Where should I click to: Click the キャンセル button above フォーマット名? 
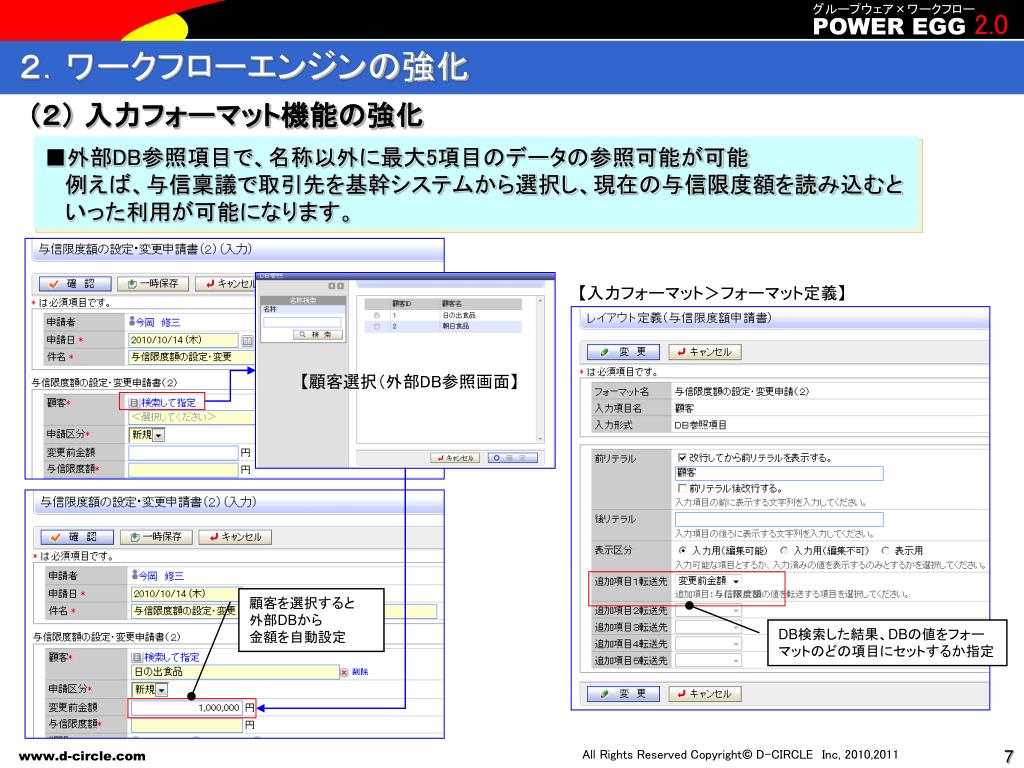point(705,352)
